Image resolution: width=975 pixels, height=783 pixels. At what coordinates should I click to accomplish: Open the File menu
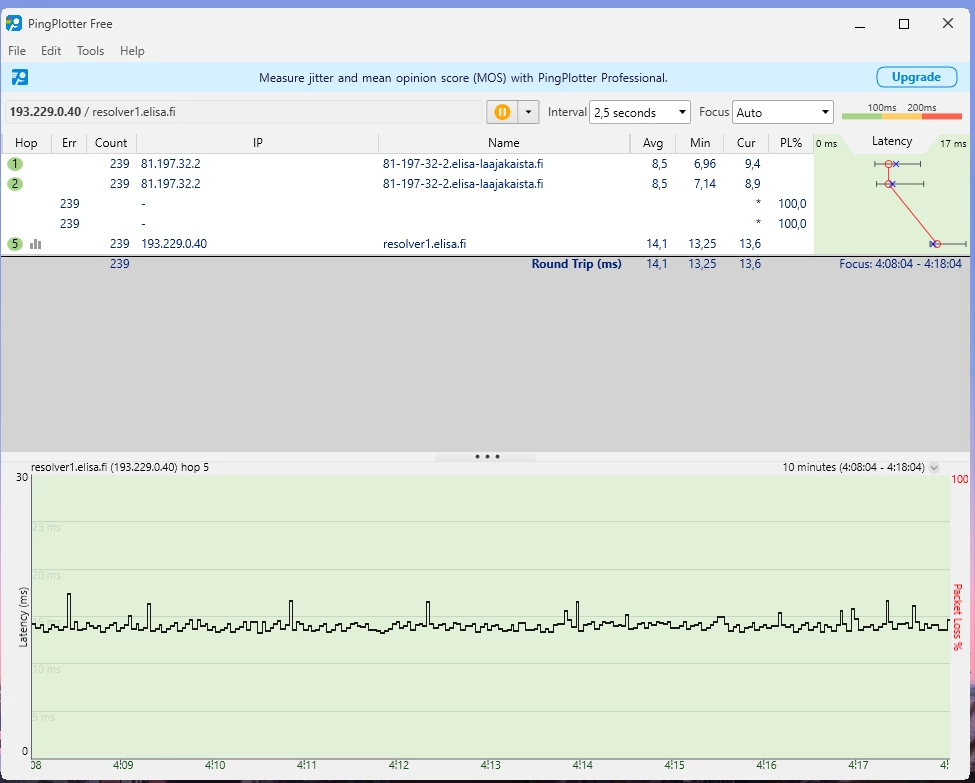17,51
